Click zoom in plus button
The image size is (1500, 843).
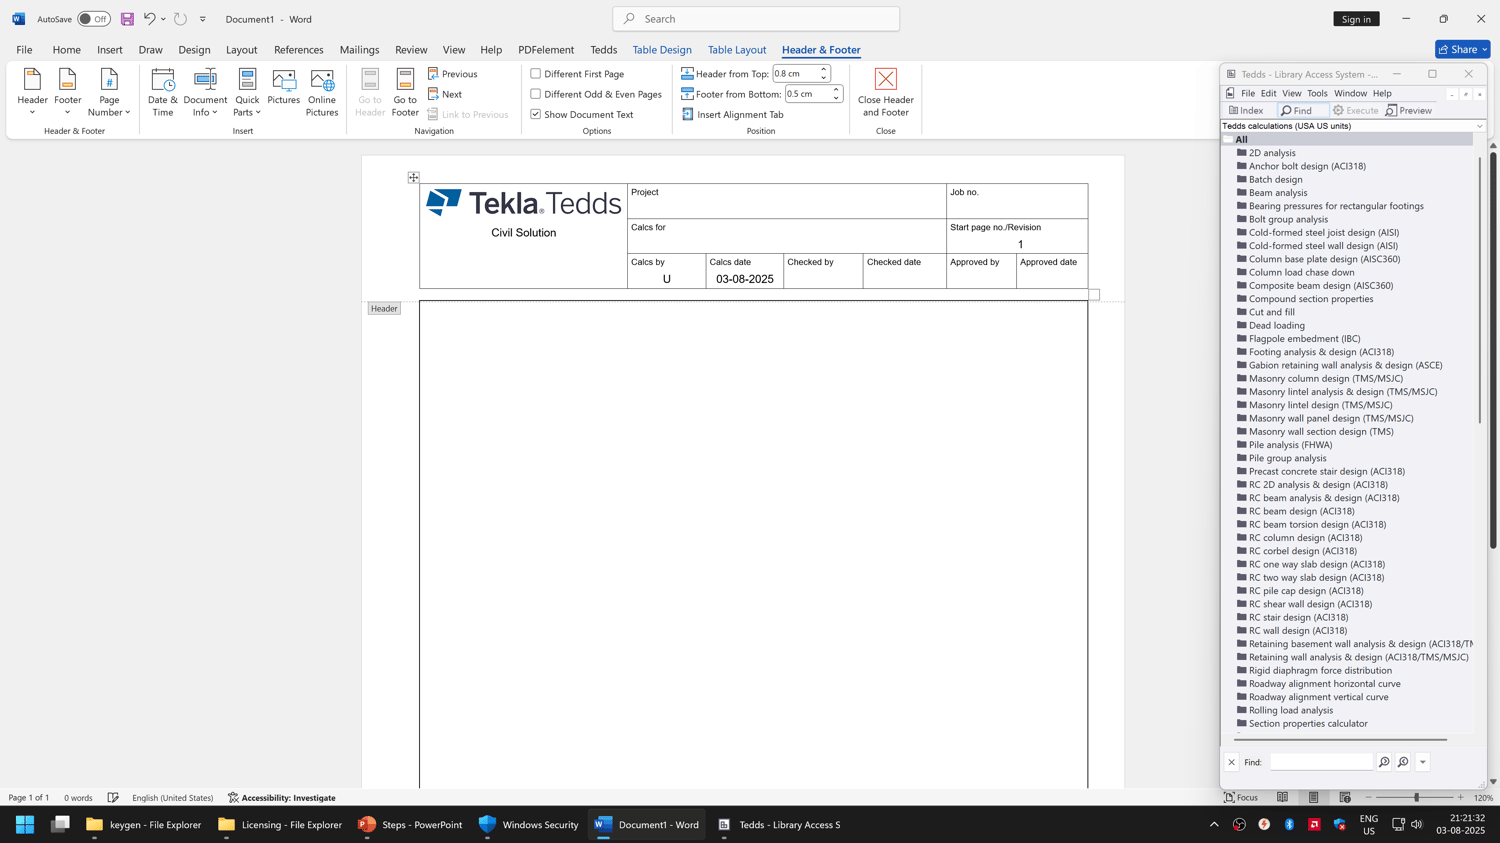point(1461,798)
